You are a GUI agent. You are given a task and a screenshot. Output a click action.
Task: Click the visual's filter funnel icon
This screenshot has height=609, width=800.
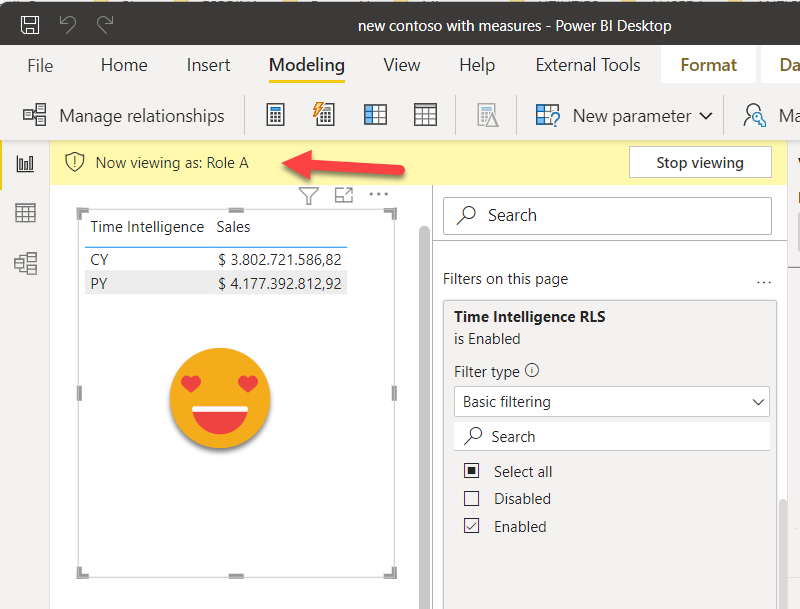309,196
